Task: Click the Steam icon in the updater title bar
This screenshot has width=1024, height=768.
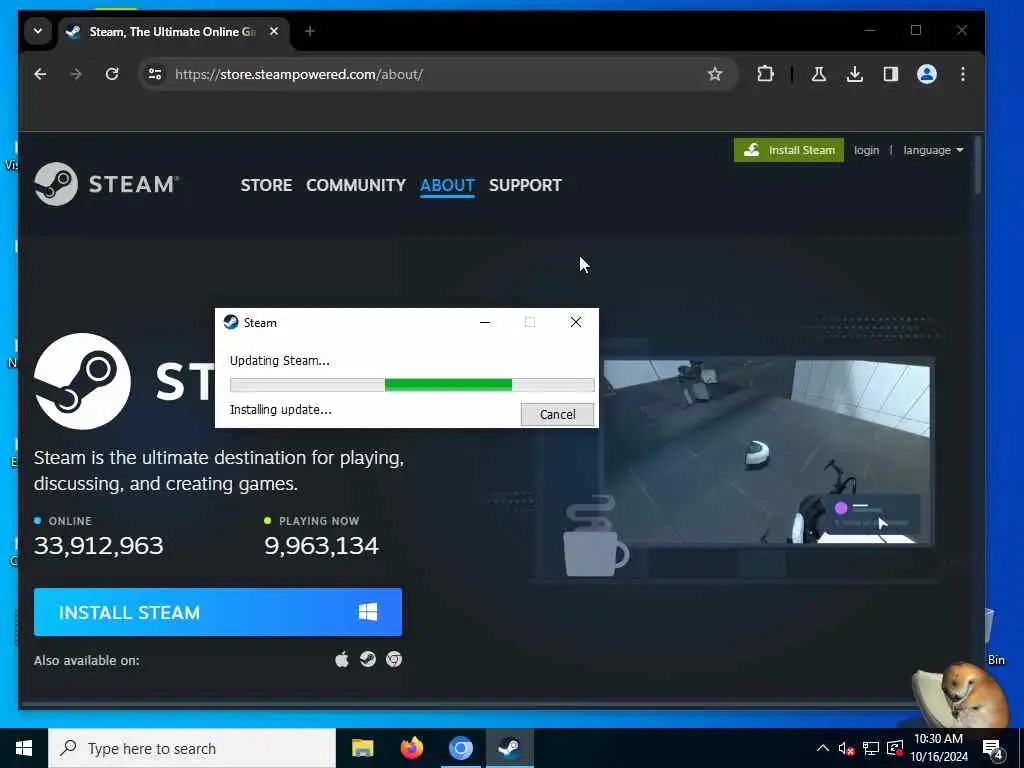Action: coord(231,323)
